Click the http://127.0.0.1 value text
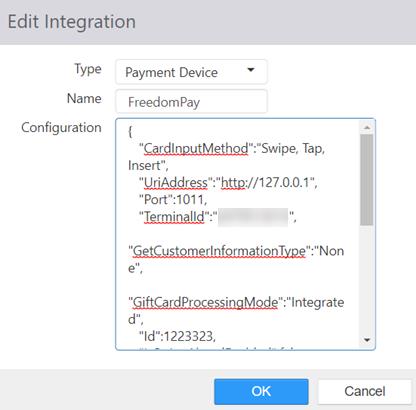This screenshot has height=410, width=416. [265, 183]
